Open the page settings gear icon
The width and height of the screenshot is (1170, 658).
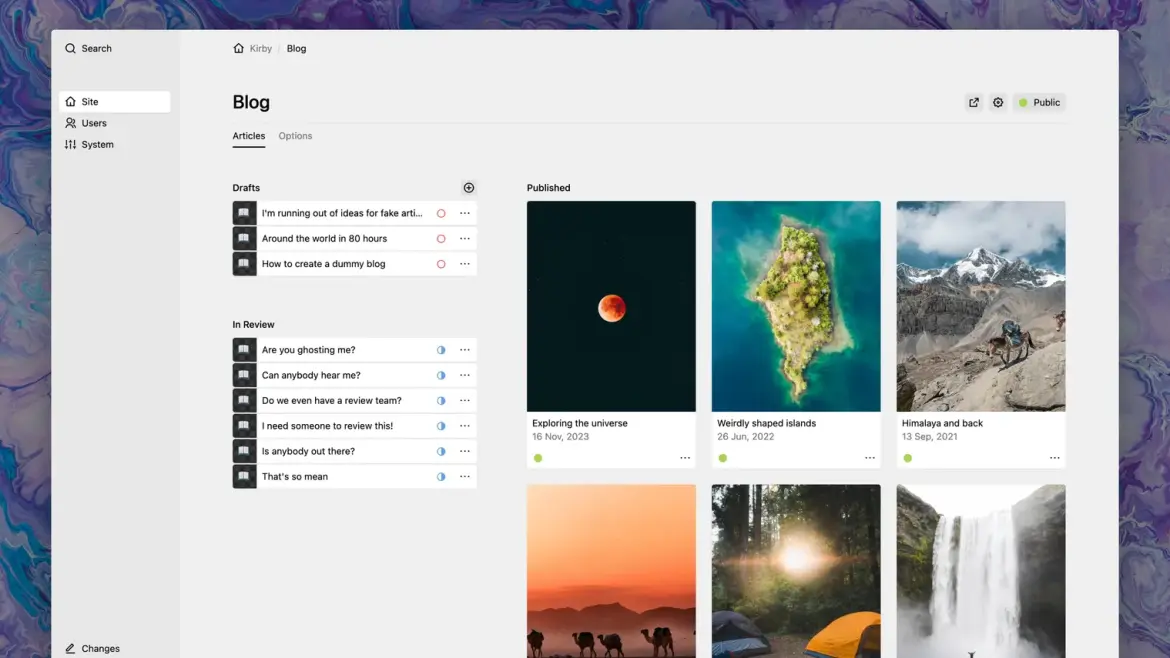(998, 102)
